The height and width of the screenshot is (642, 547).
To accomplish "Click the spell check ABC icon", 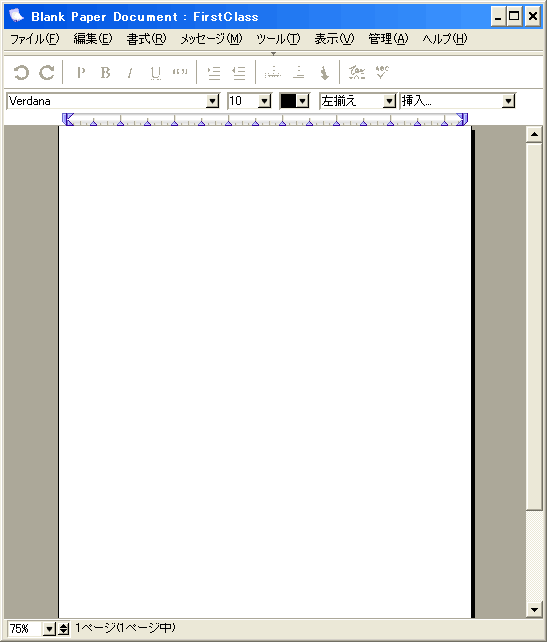I will pyautogui.click(x=382, y=72).
